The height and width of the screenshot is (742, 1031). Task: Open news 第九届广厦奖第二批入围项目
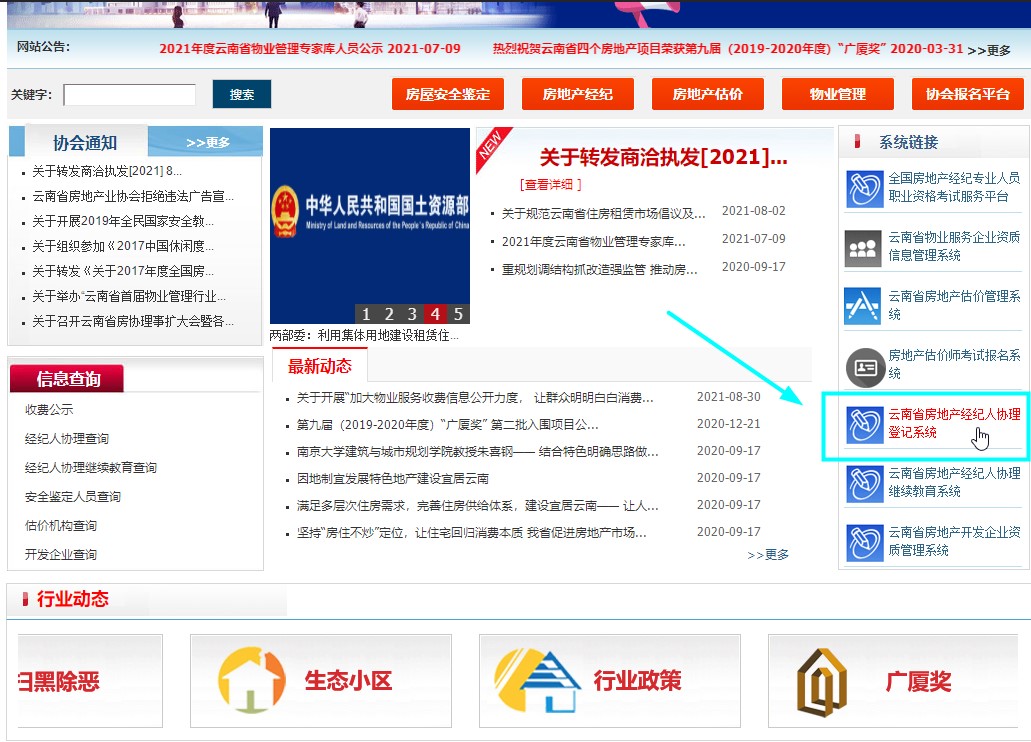447,425
